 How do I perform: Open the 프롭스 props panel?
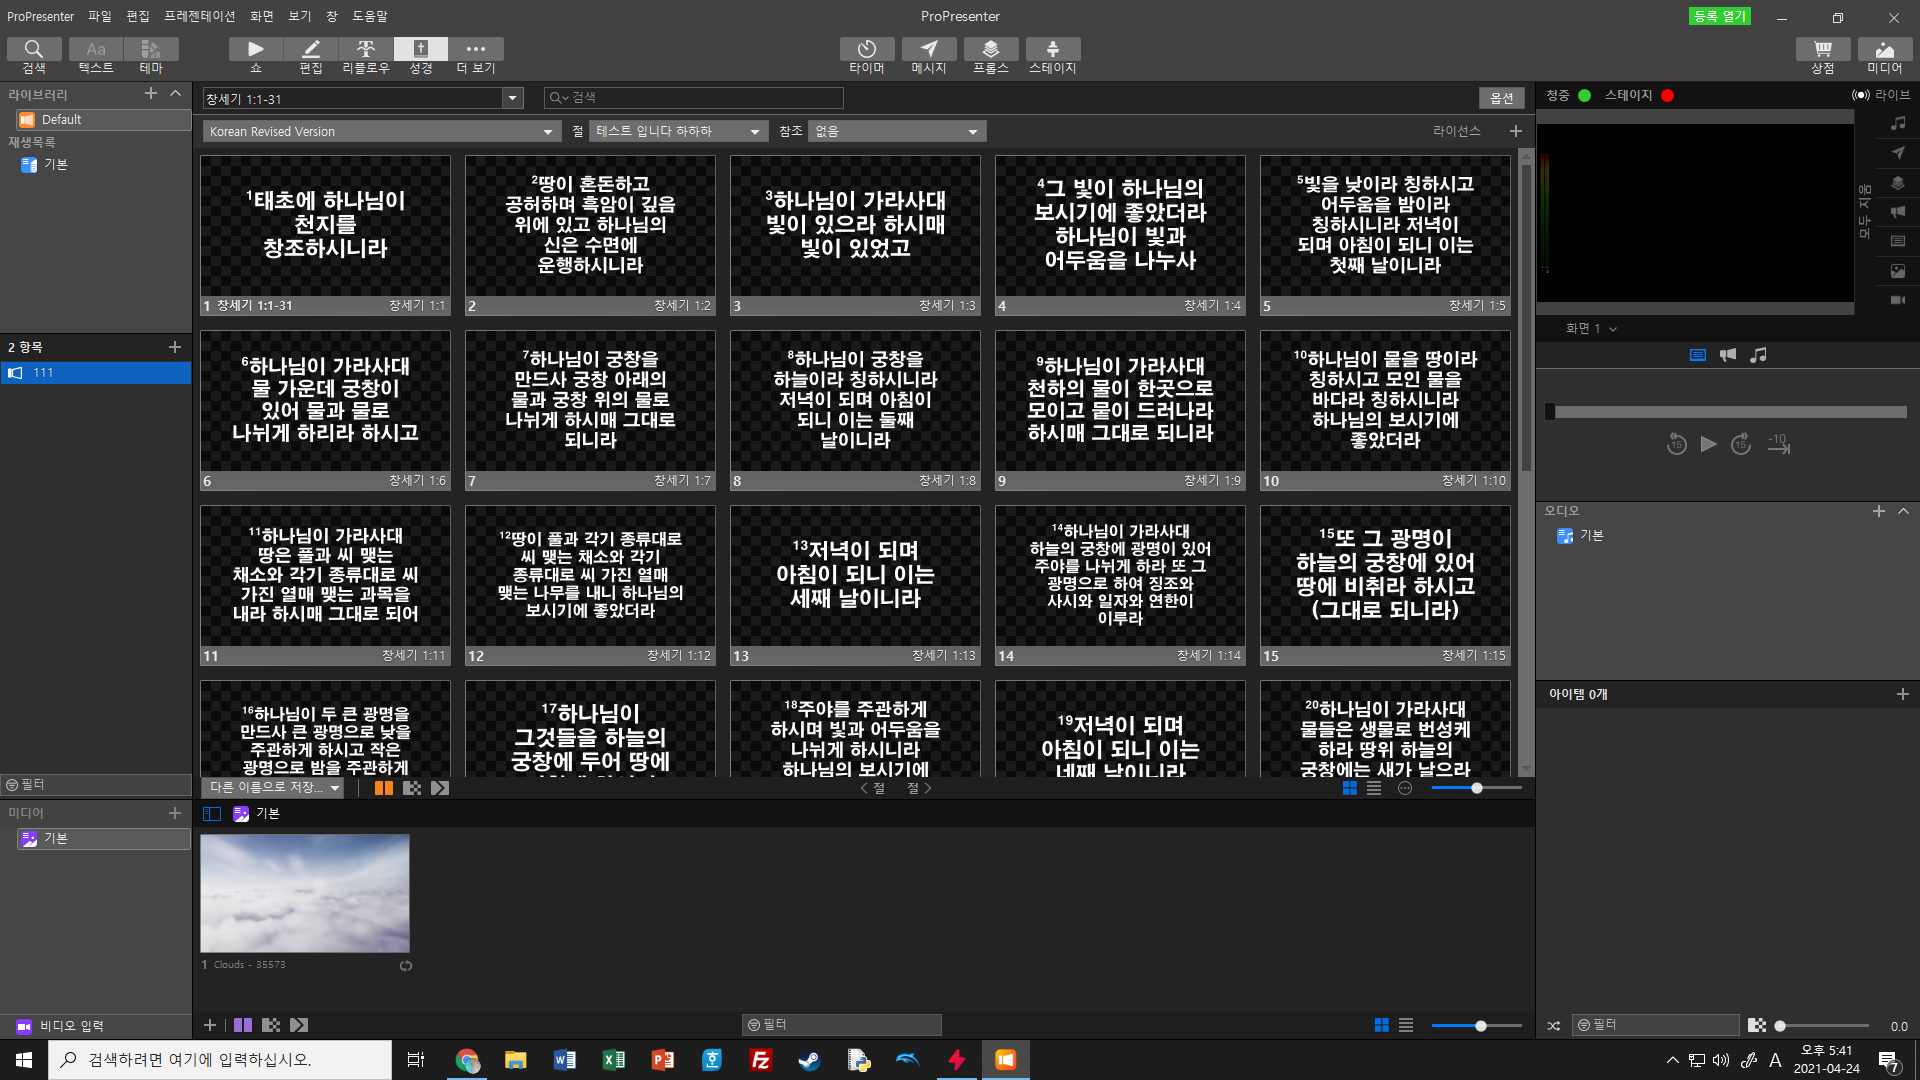990,55
